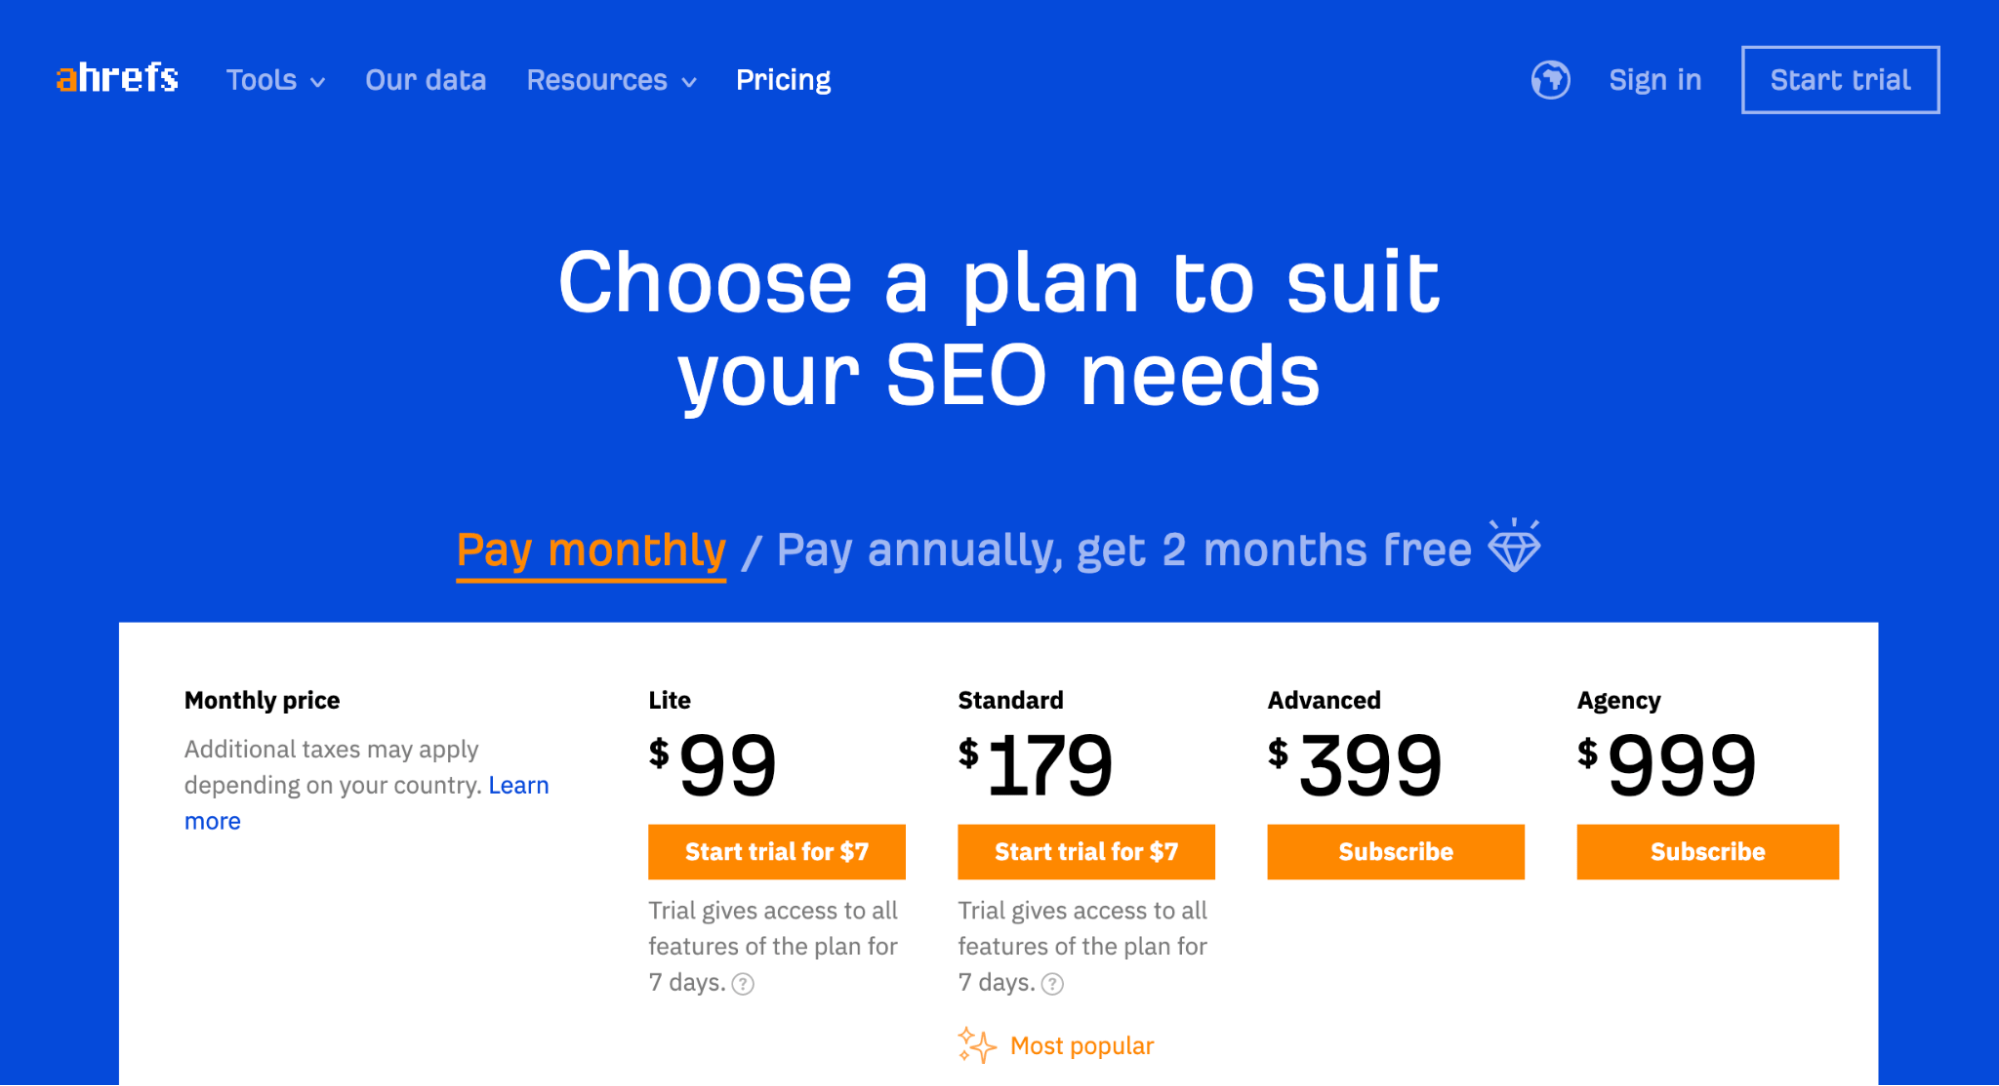The height and width of the screenshot is (1086, 1999).
Task: Click the Standard trial help question mark
Action: [1053, 984]
